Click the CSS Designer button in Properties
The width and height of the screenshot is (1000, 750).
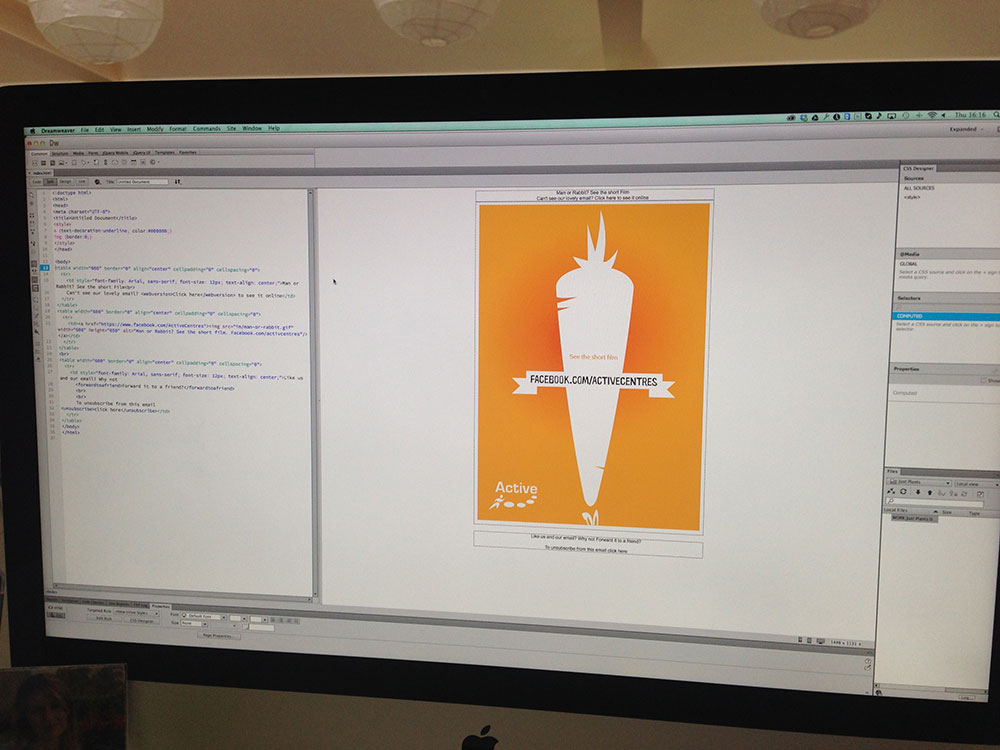[x=142, y=621]
